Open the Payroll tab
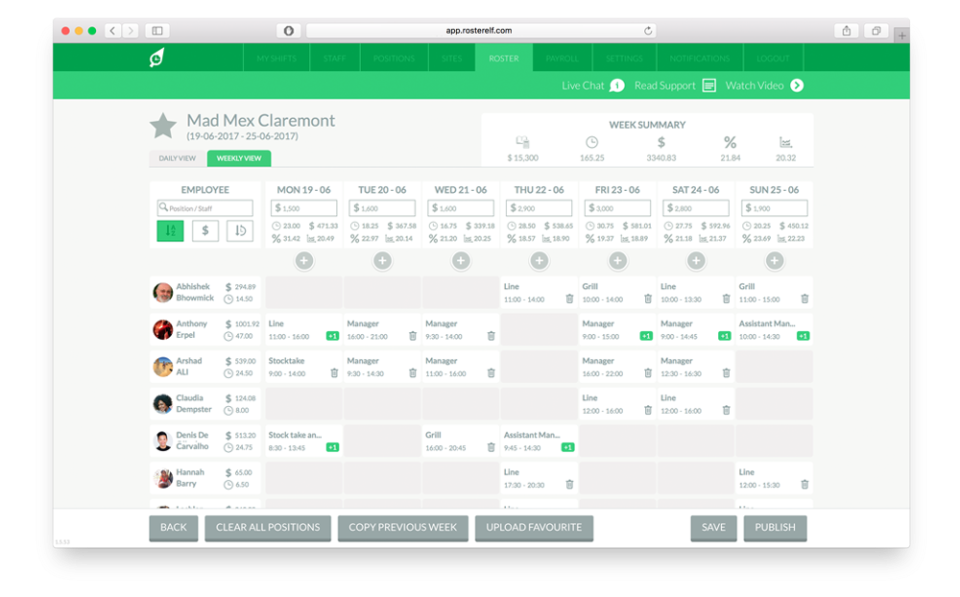 562,58
